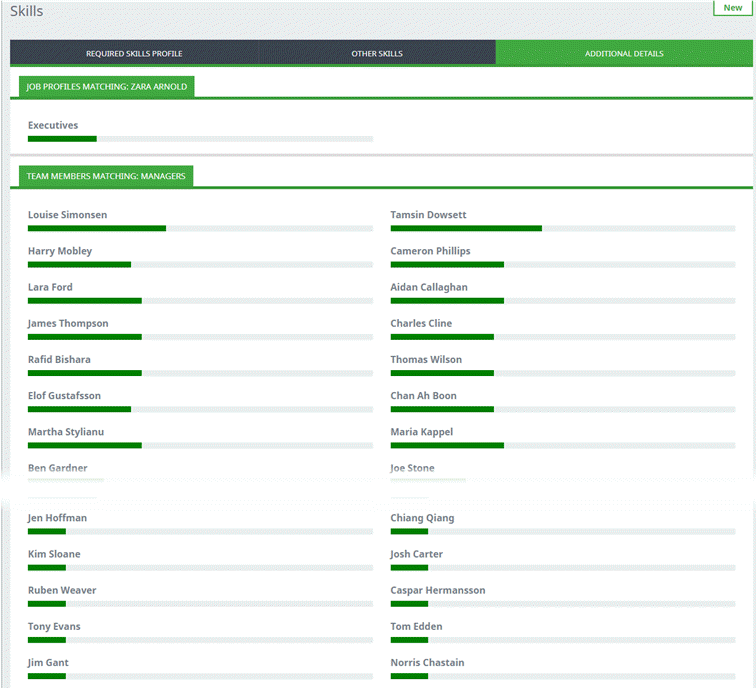Switch to Required Skills Profile tab
The height and width of the screenshot is (688, 756).
134,53
